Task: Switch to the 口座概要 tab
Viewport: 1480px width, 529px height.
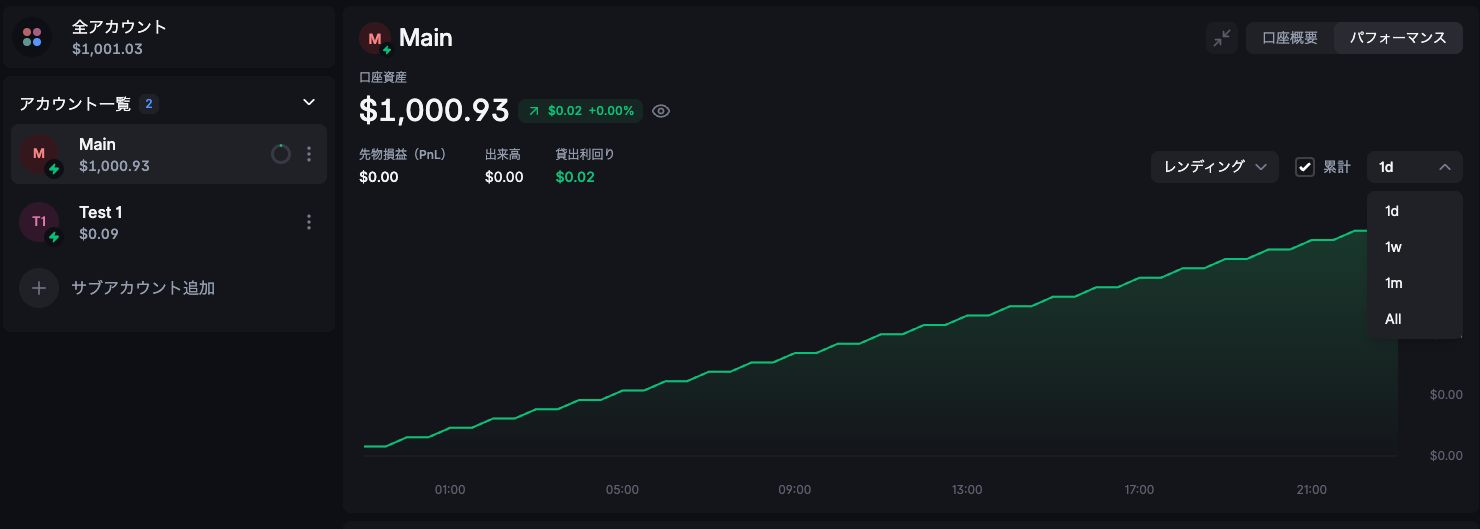Action: point(1290,38)
